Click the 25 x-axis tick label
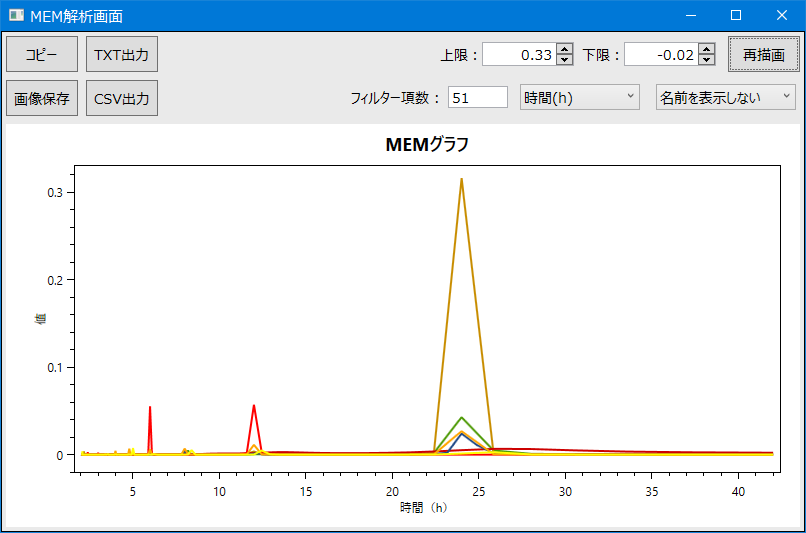806x533 pixels. (479, 492)
